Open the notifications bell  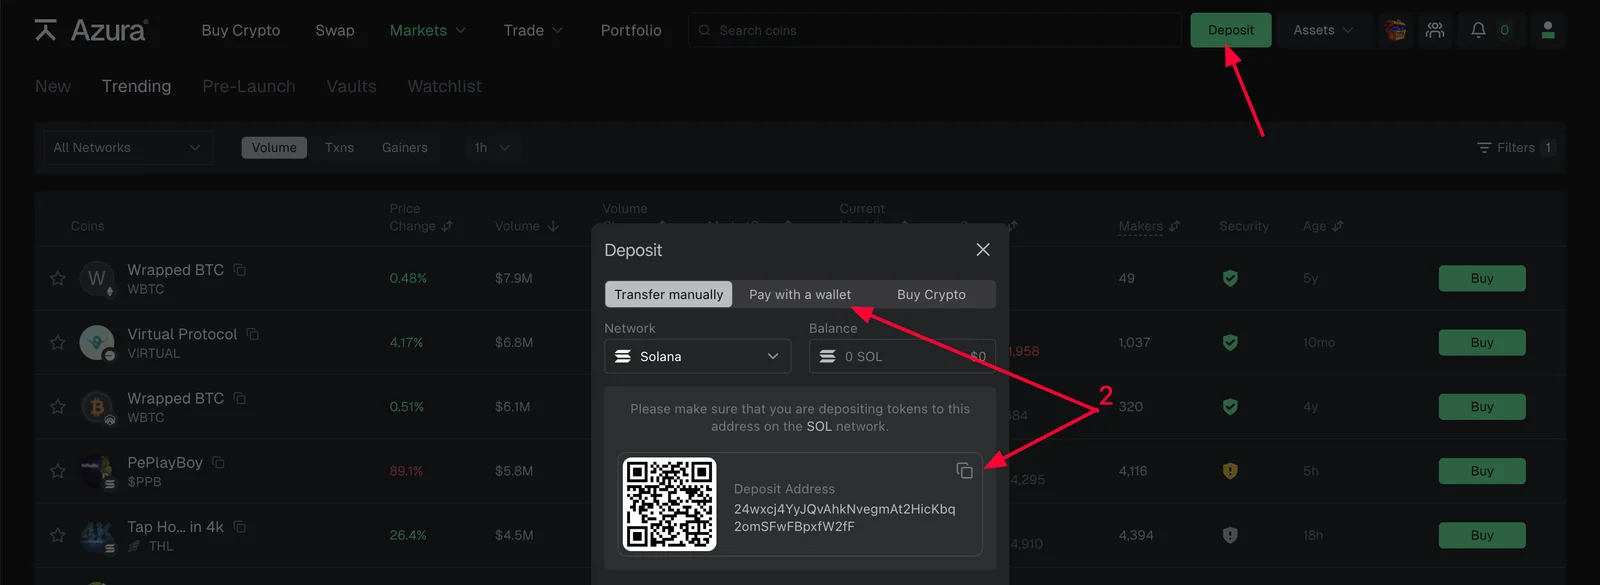click(x=1478, y=30)
